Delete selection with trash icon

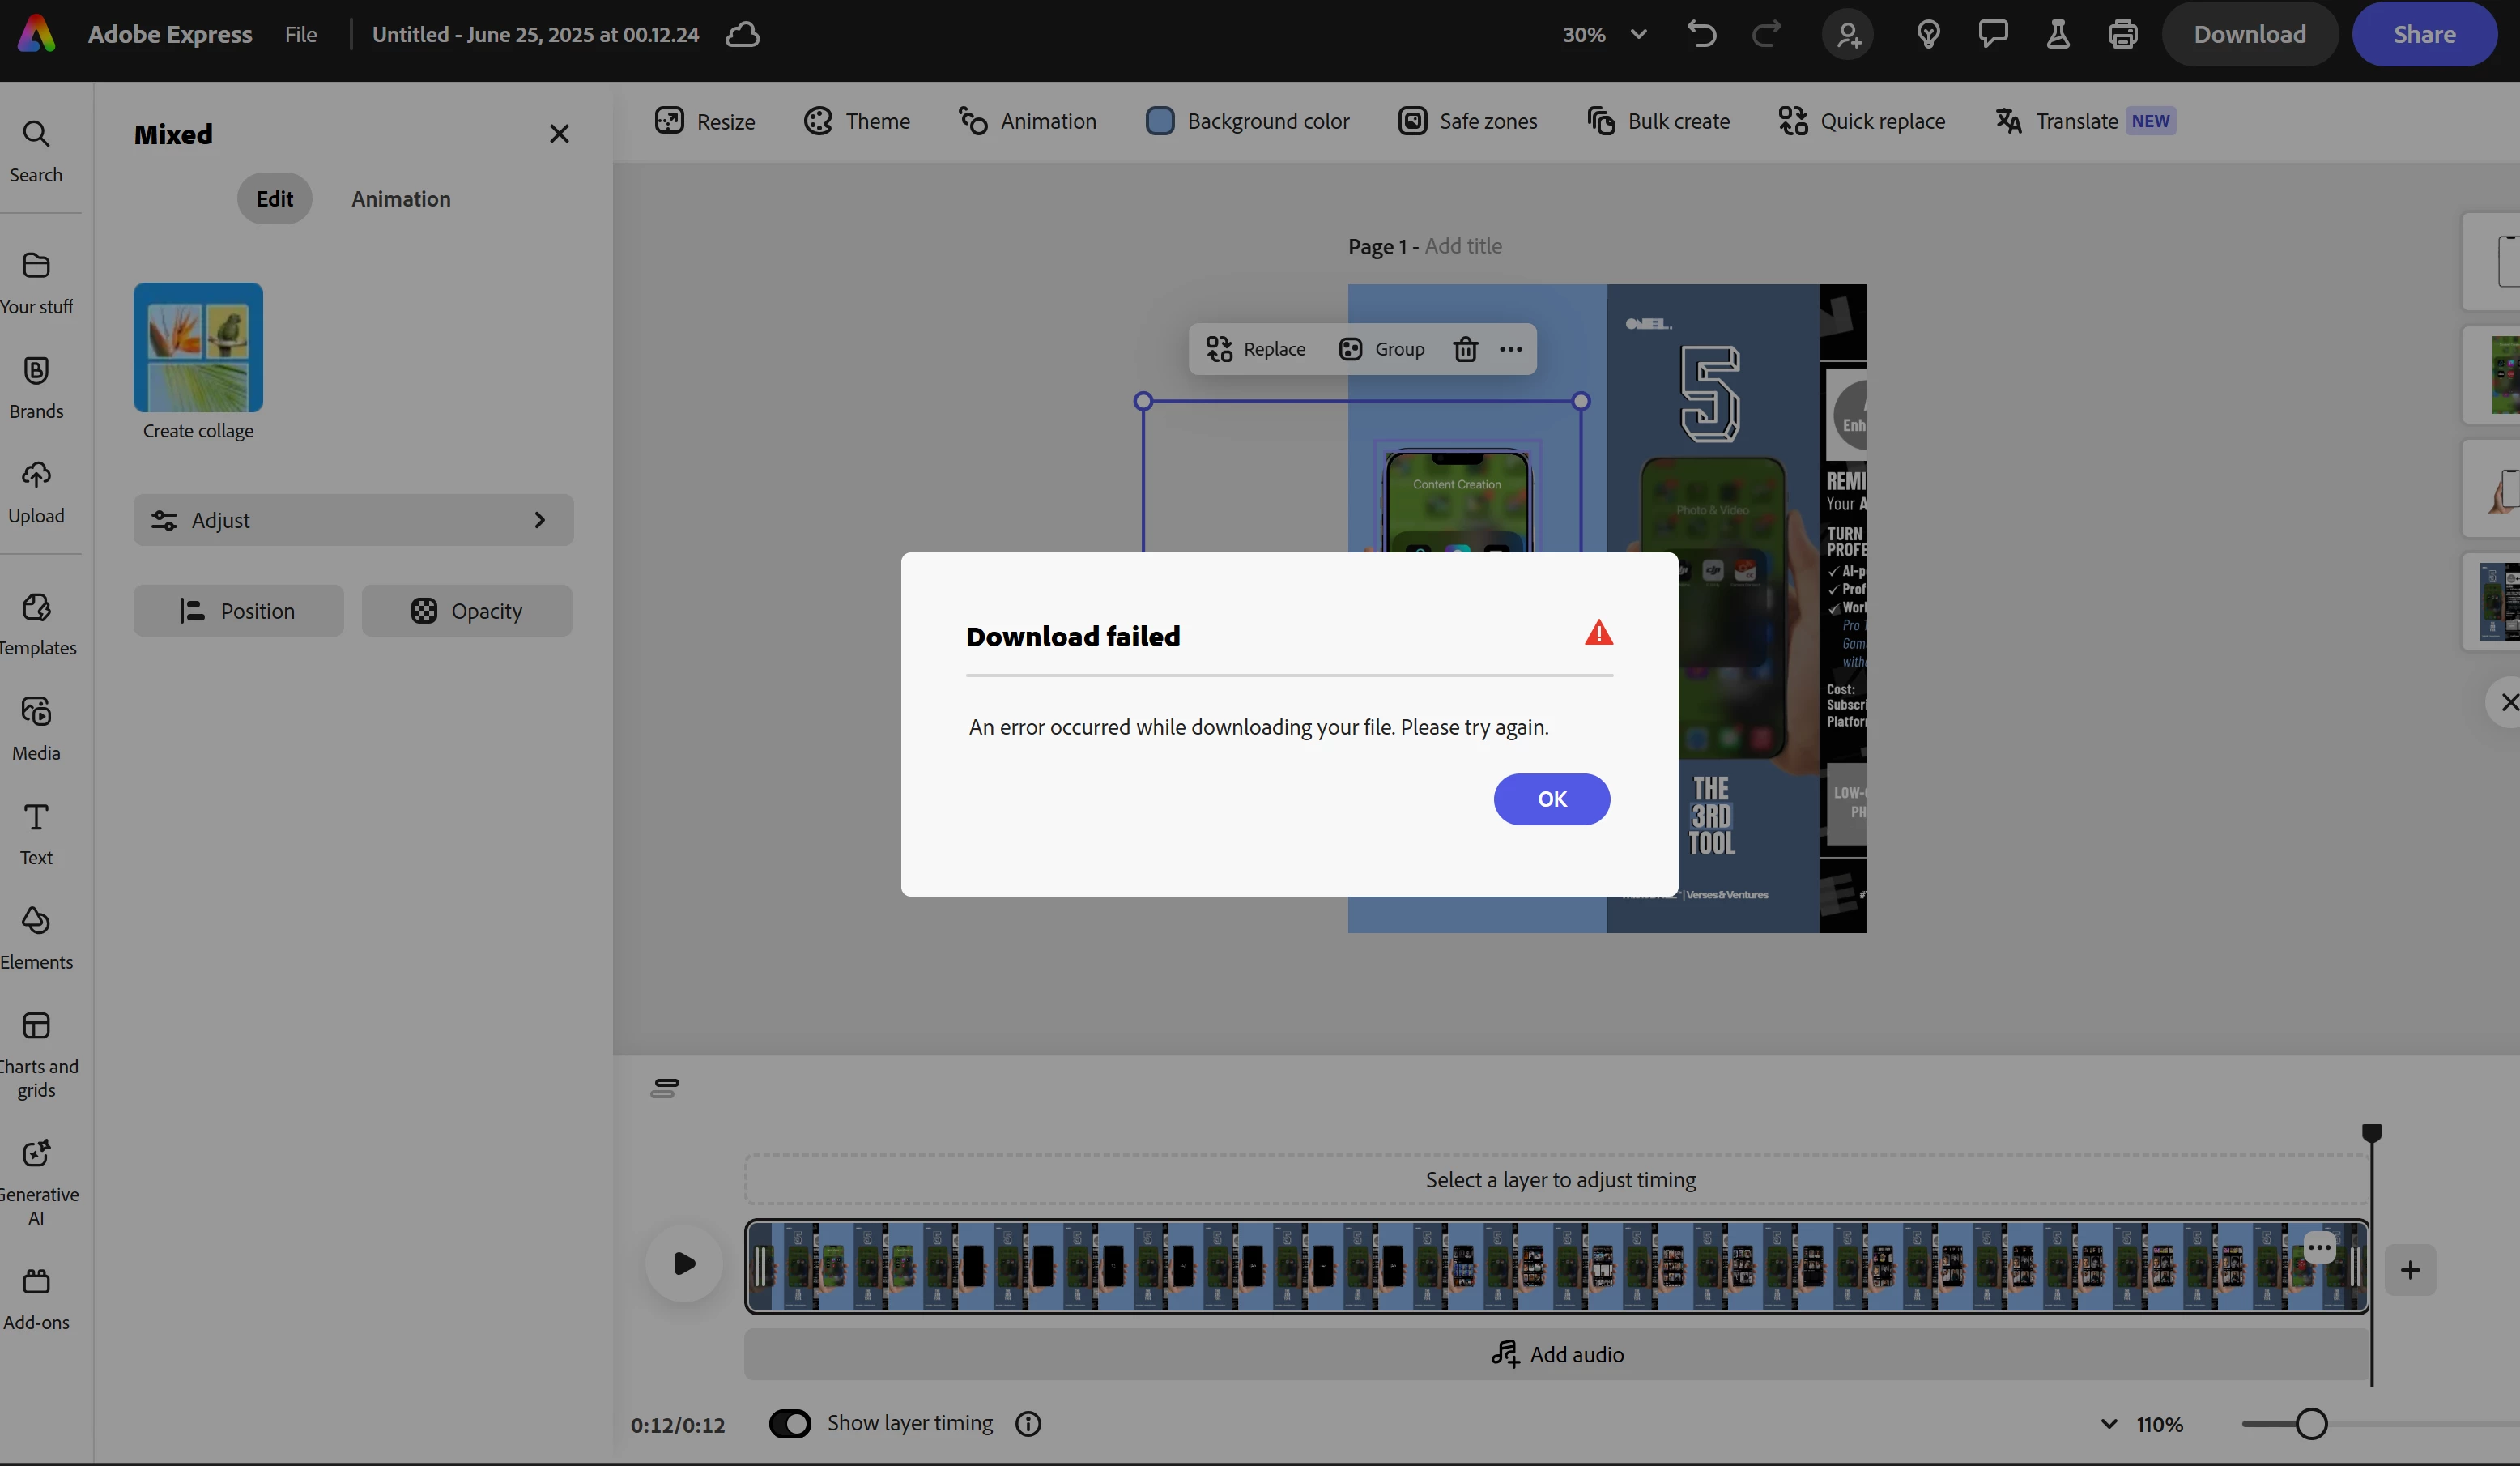pos(1465,349)
